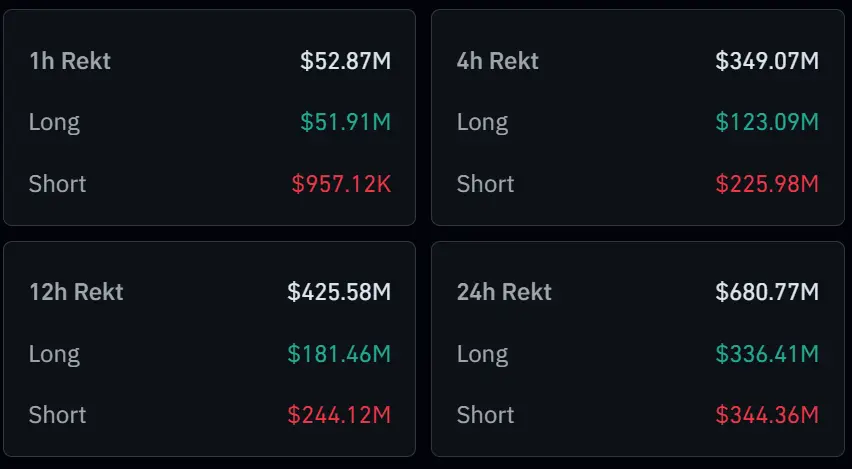This screenshot has height=469, width=852.
Task: Click the 4h Long value $123.09M
Action: (767, 123)
